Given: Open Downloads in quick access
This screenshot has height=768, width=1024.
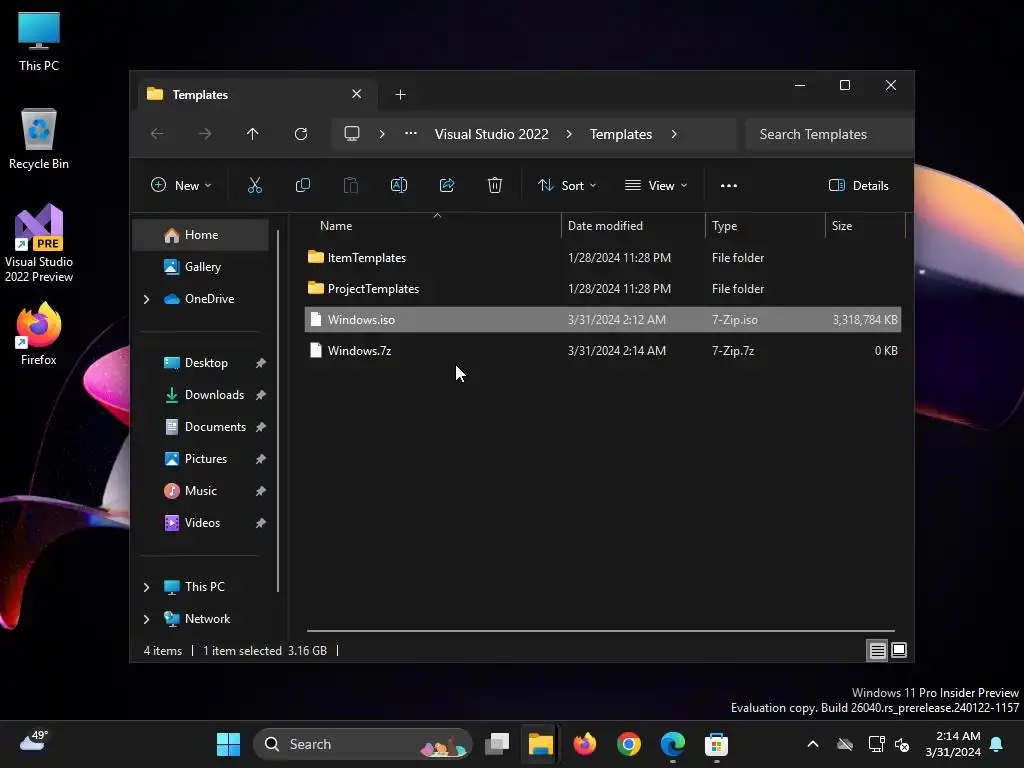Looking at the screenshot, I should coord(201,395).
